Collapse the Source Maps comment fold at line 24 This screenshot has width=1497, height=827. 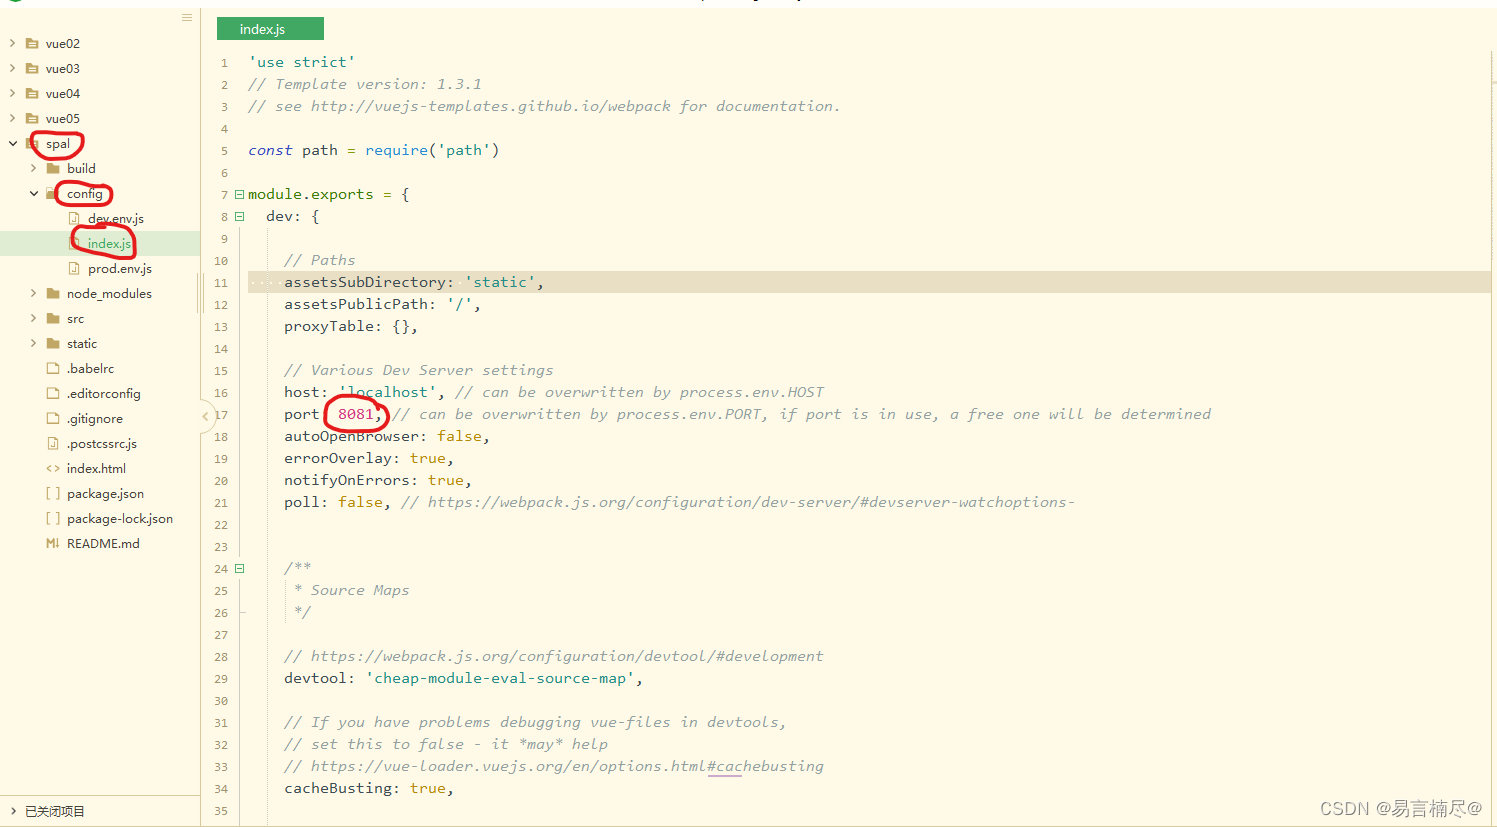[239, 568]
